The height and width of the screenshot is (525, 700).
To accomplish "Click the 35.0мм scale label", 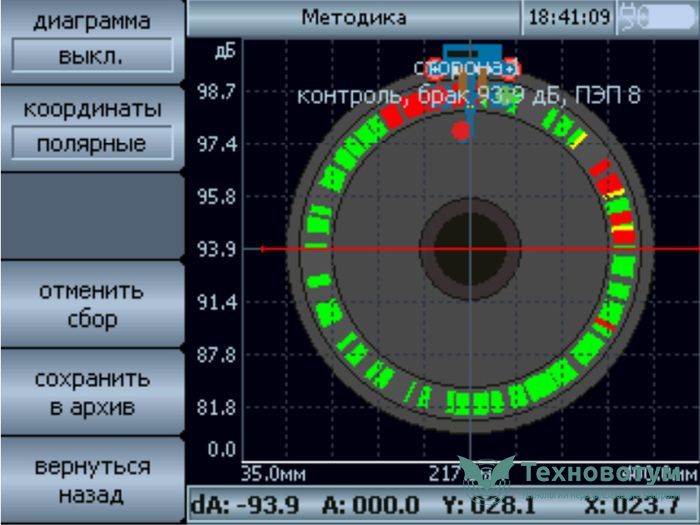I will [274, 474].
